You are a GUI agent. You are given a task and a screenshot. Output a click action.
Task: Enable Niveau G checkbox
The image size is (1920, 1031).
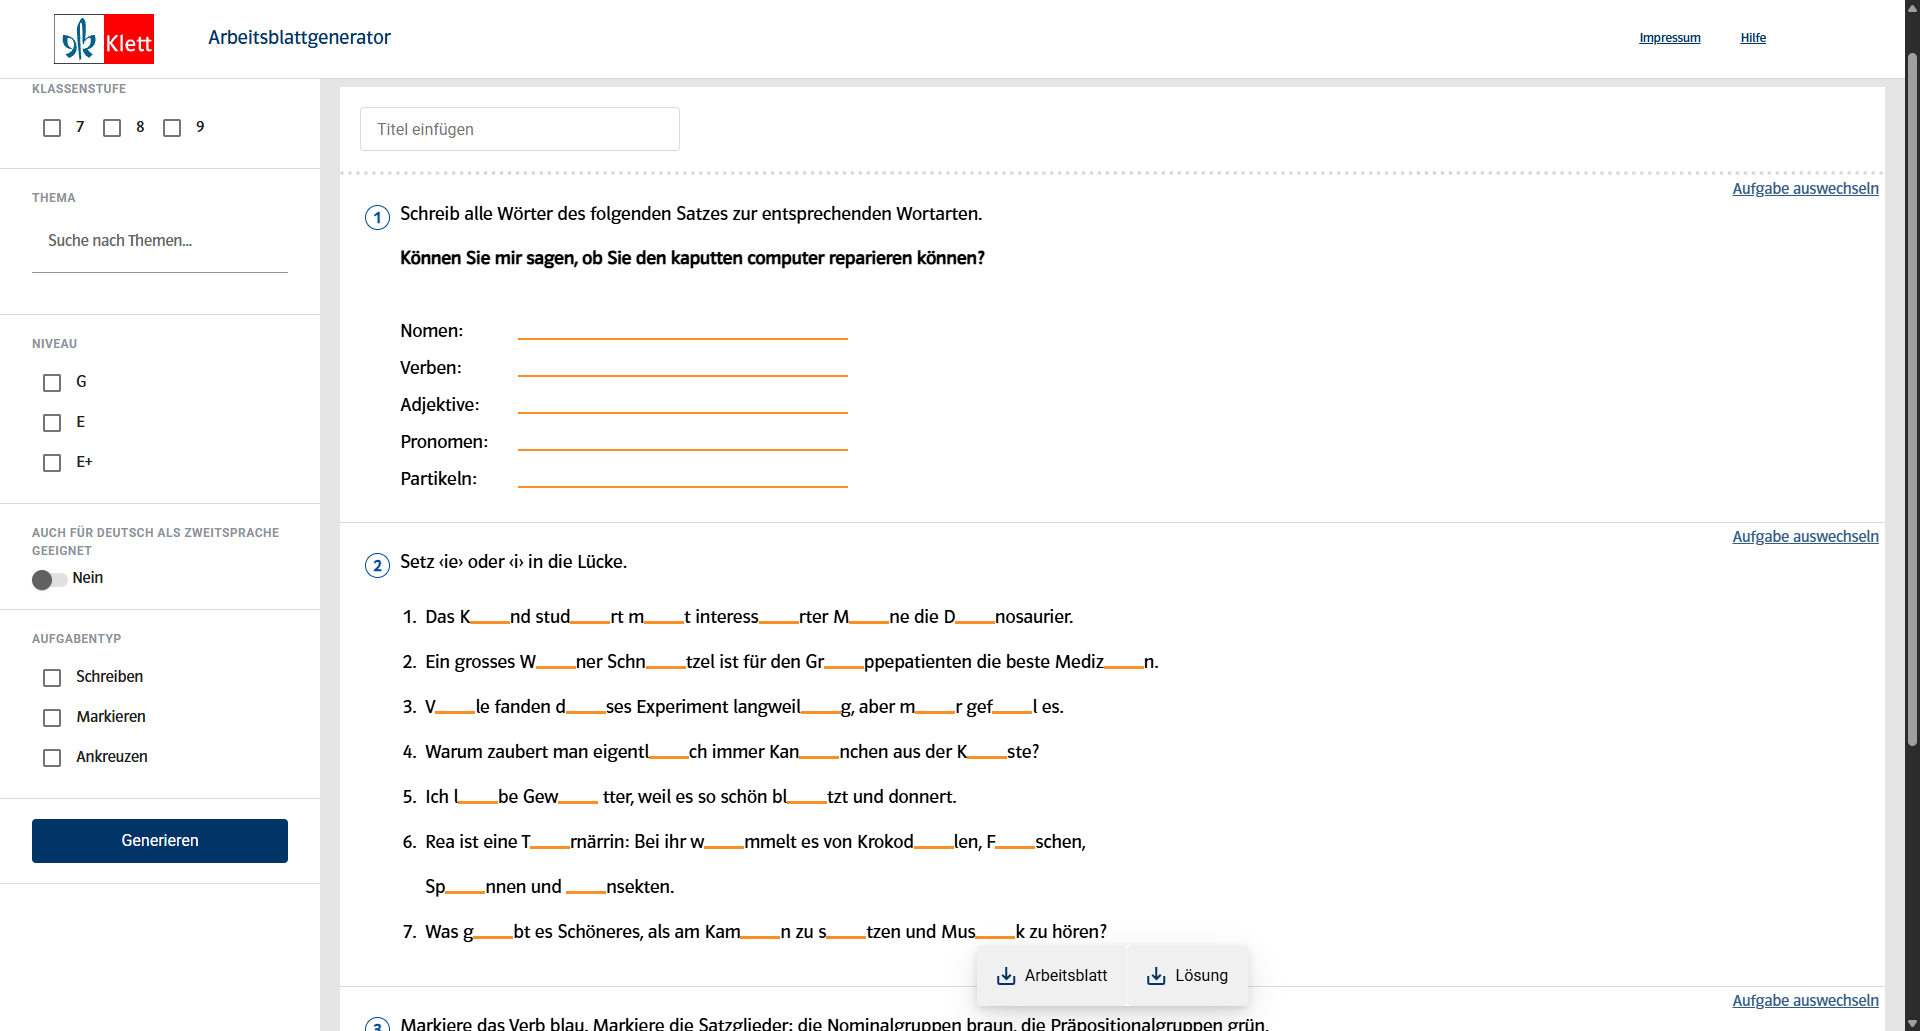point(52,383)
